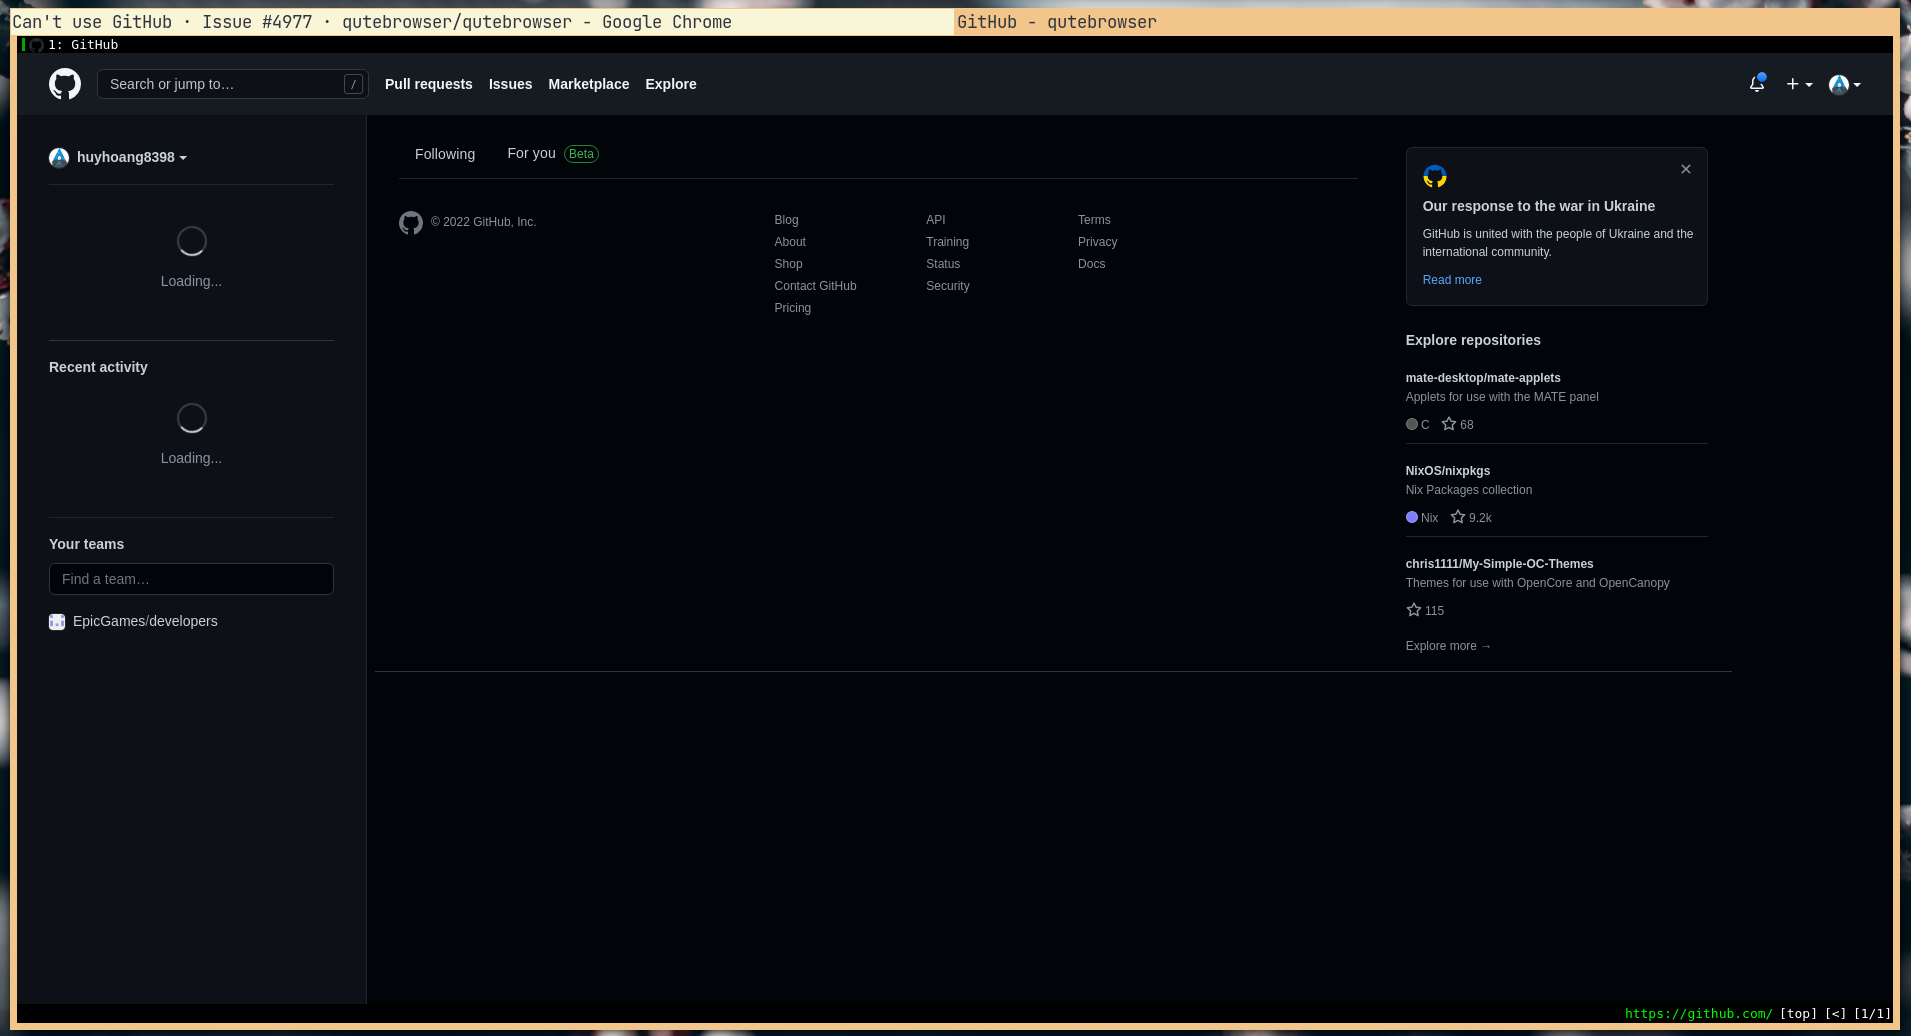Go to Pull requests
Screen dimensions: 1911x1036
[429, 84]
